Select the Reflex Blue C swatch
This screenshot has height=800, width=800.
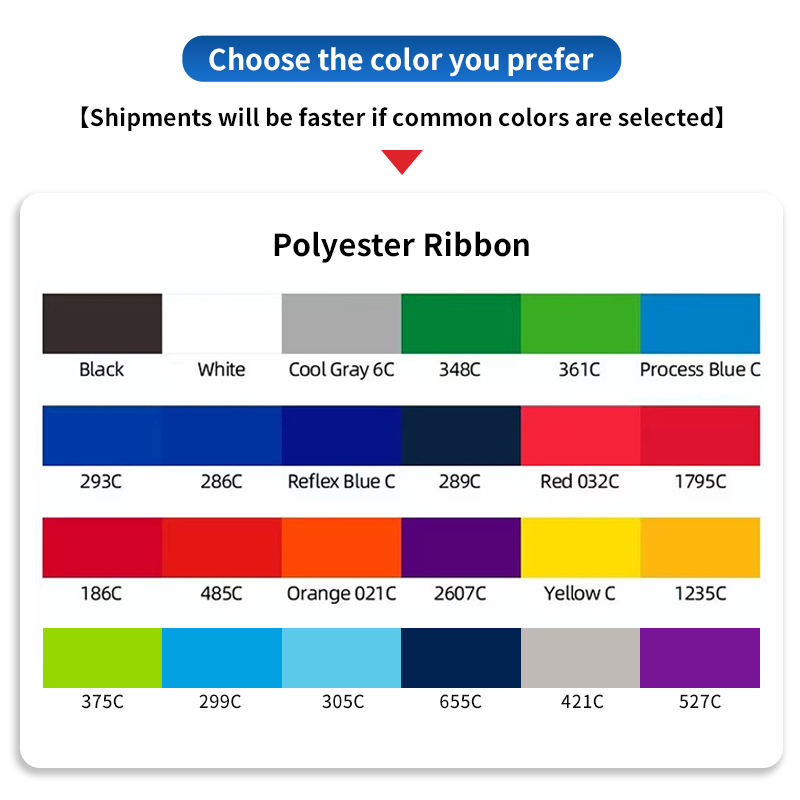point(341,436)
